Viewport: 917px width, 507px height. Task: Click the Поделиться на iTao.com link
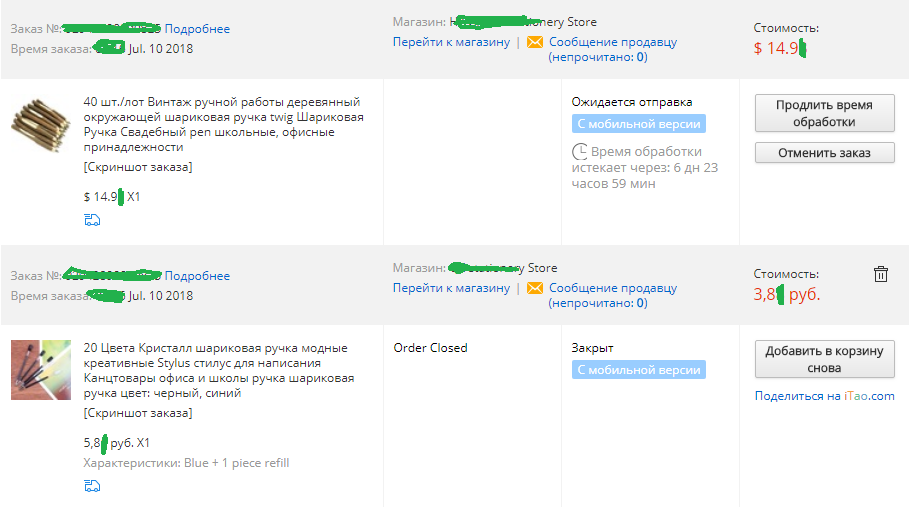(825, 396)
